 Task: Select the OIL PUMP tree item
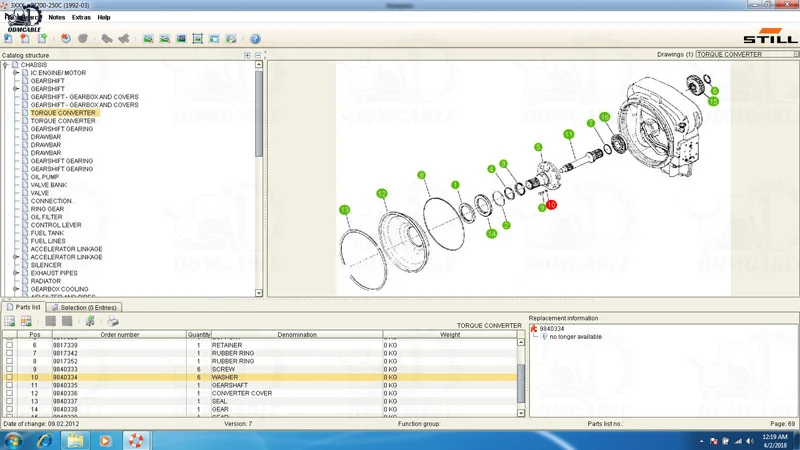point(45,177)
